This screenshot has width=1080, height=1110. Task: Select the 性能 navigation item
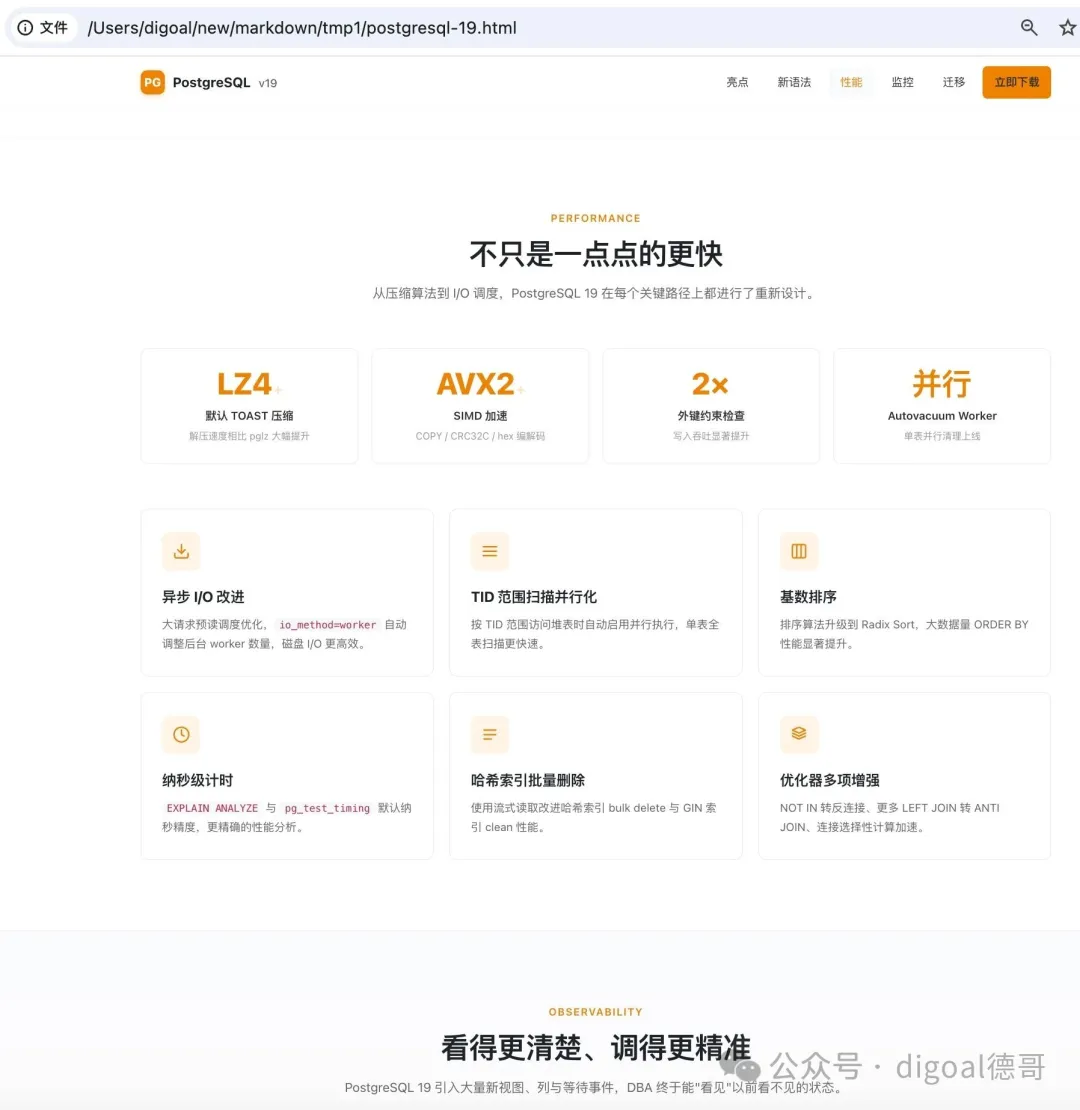(851, 82)
